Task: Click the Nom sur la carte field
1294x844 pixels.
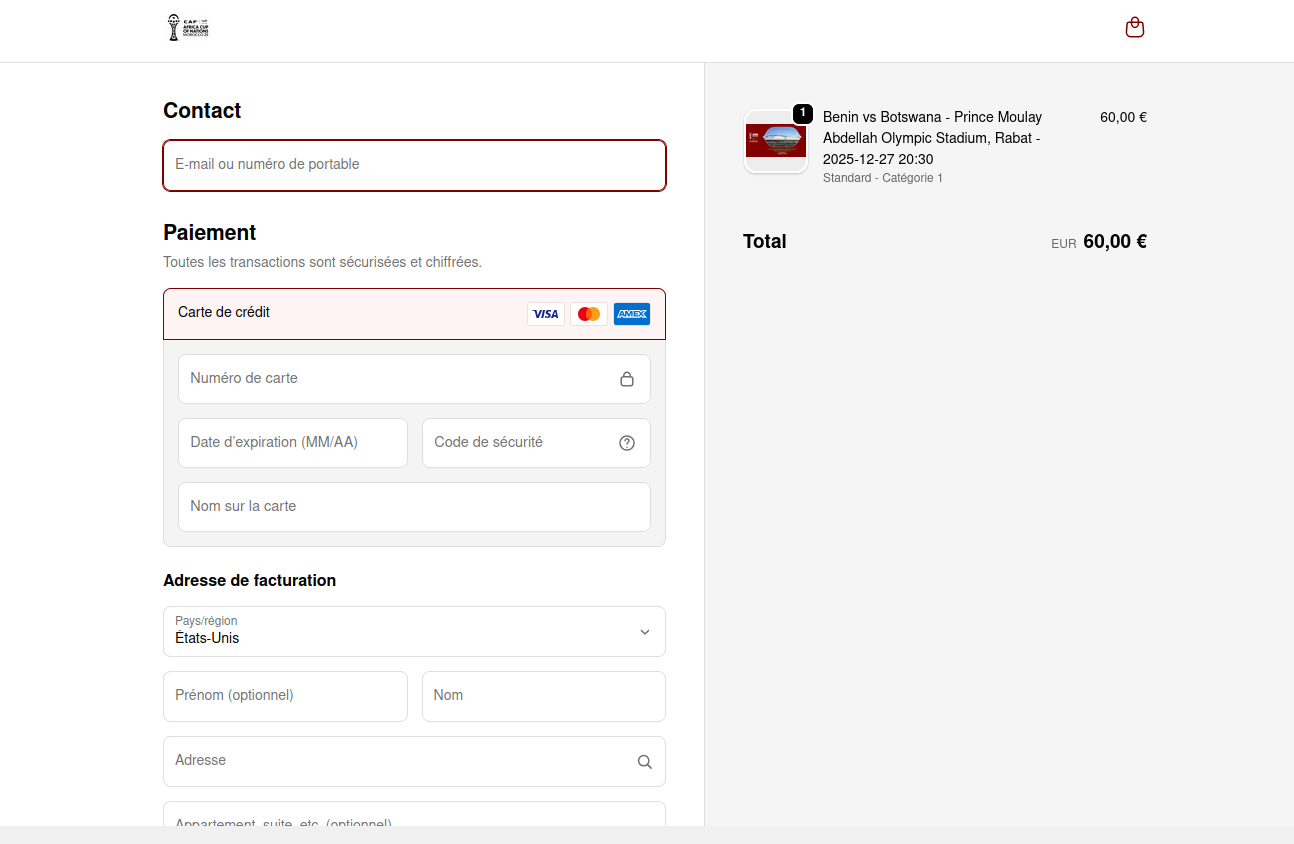Action: (x=414, y=507)
